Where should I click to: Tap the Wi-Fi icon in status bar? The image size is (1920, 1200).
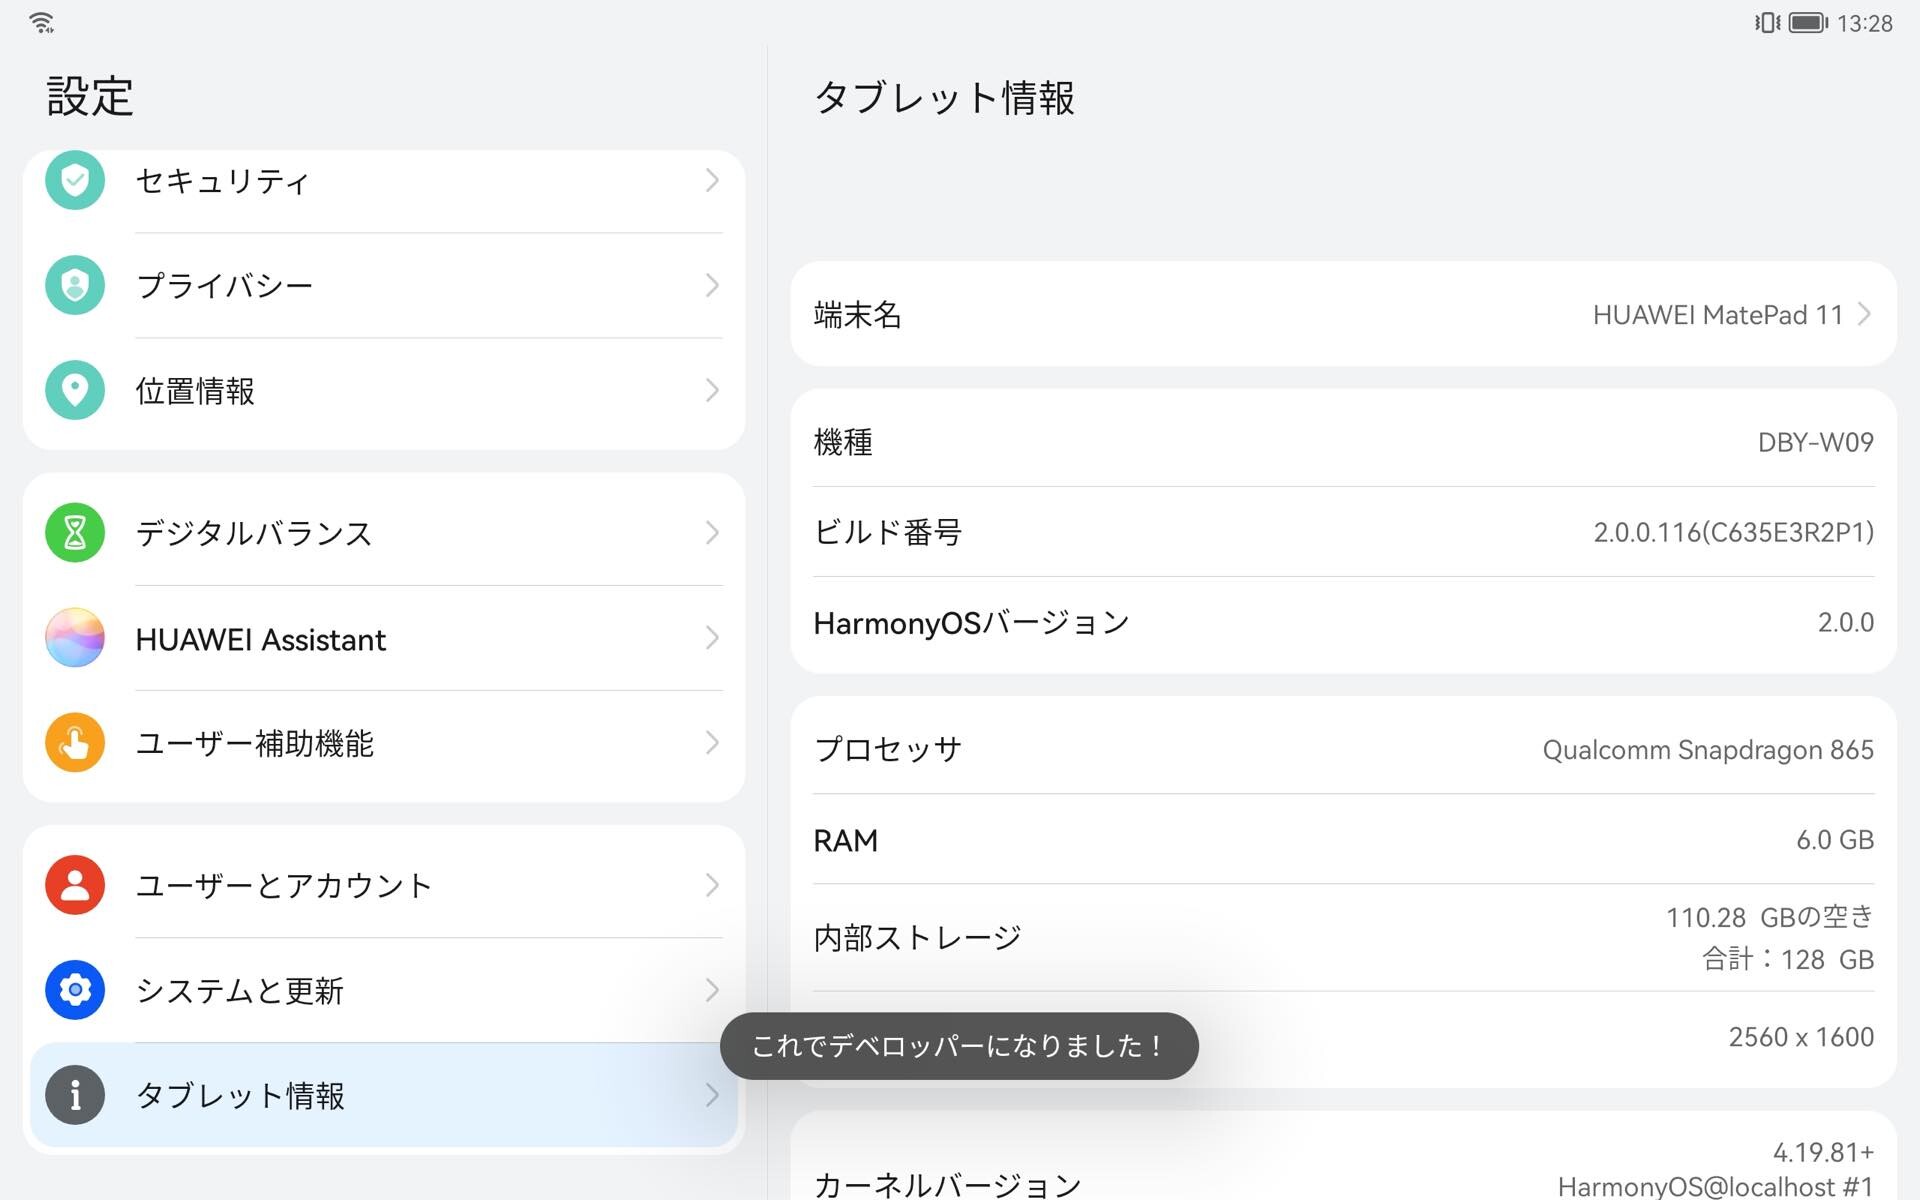pos(42,22)
